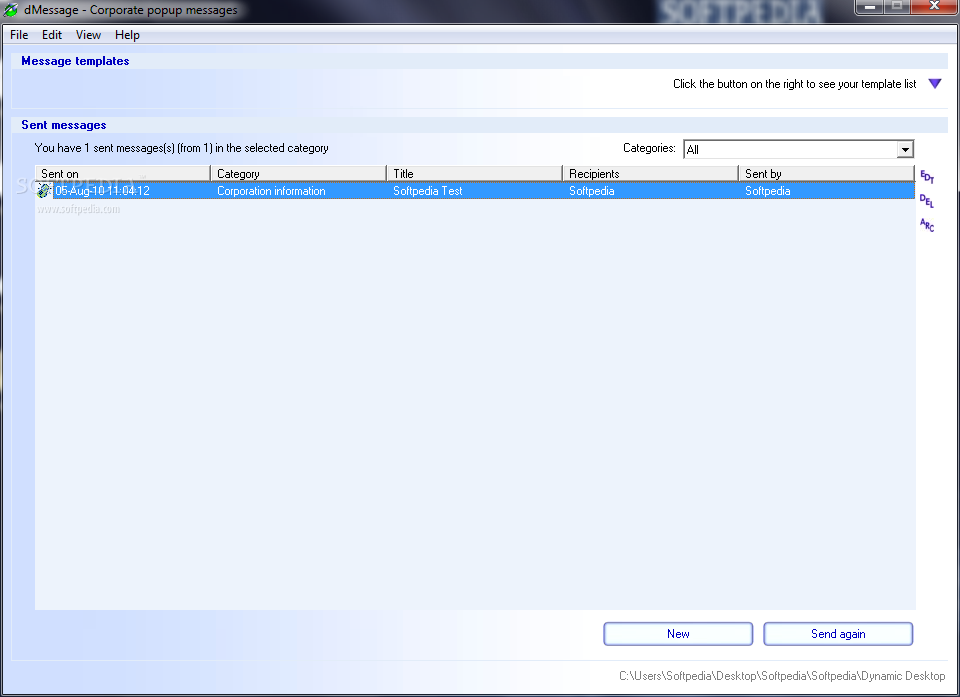Open the View menu
Image resolution: width=960 pixels, height=697 pixels.
[88, 35]
